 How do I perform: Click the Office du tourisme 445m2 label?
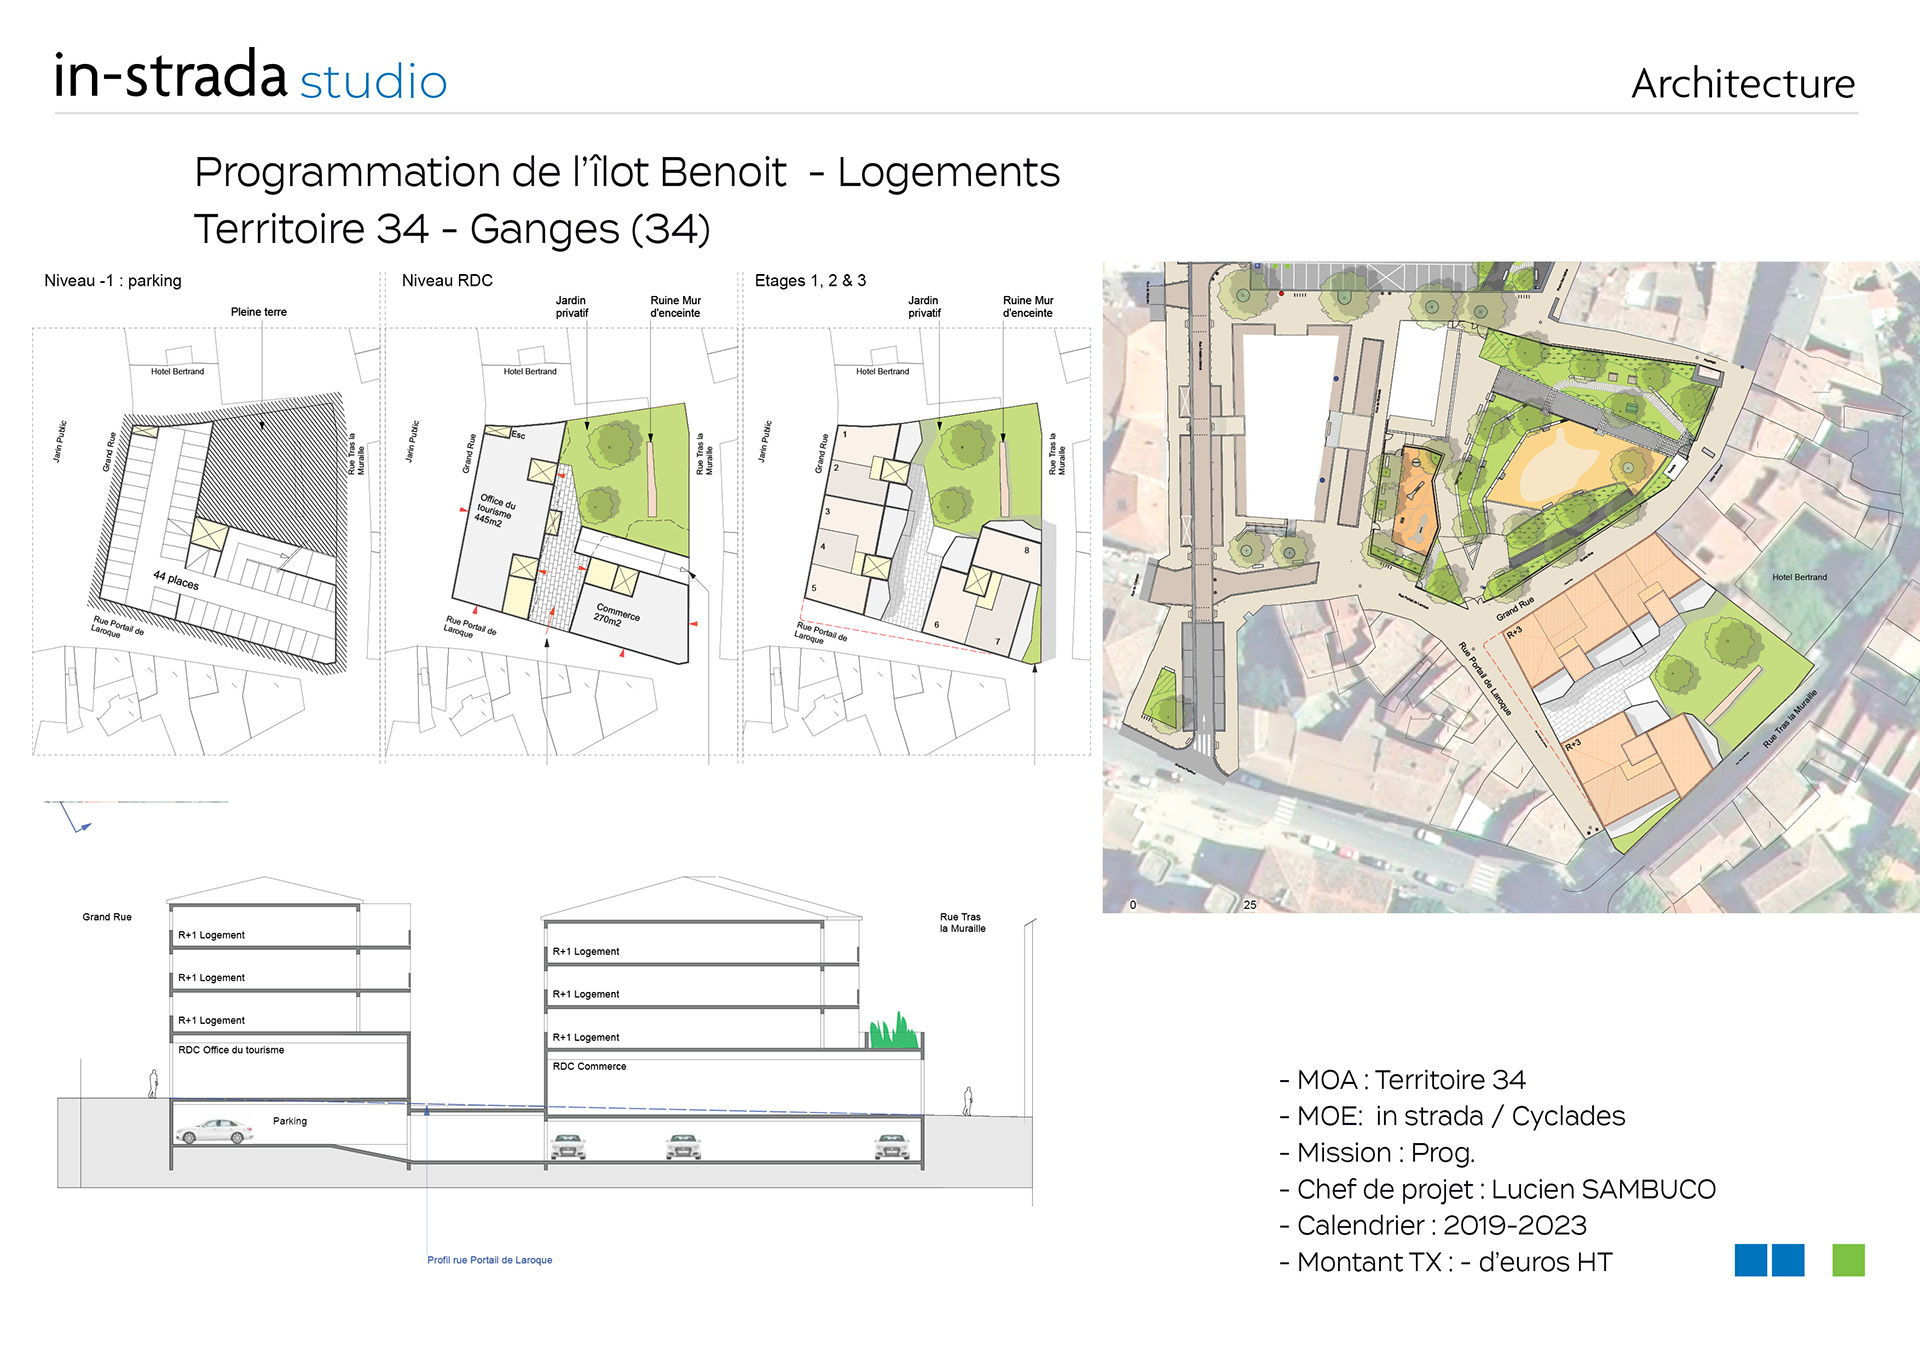pyautogui.click(x=493, y=510)
